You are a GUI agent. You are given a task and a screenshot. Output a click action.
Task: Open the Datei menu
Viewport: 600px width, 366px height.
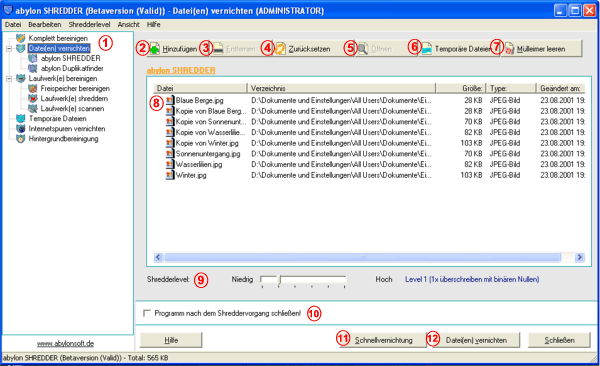coord(13,25)
